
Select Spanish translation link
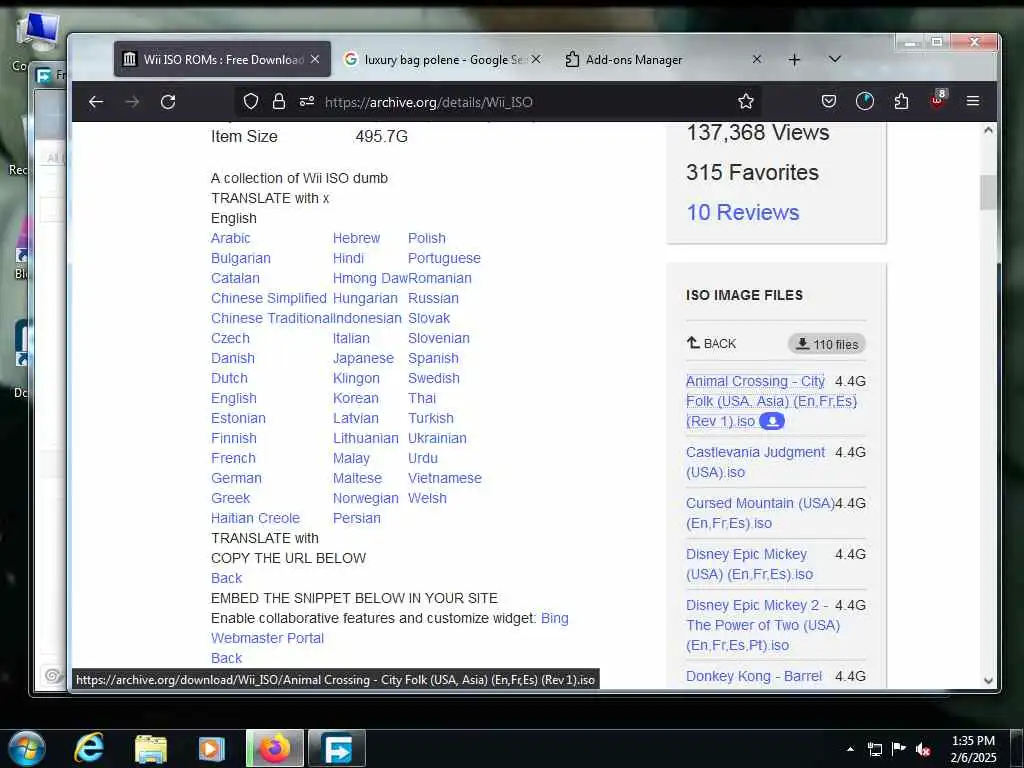[433, 359]
